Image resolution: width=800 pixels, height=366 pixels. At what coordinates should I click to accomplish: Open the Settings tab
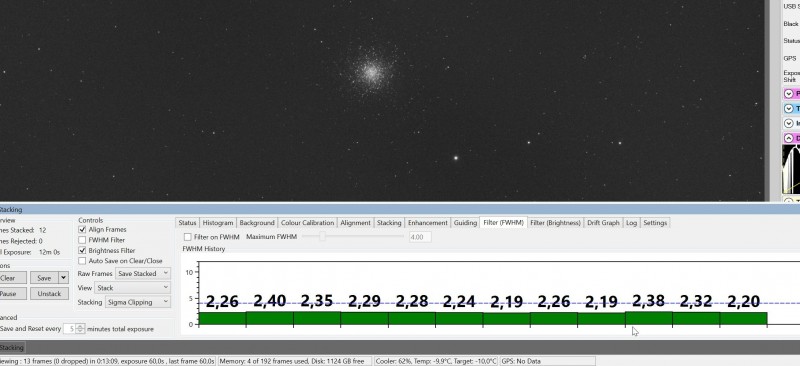pyautogui.click(x=655, y=223)
